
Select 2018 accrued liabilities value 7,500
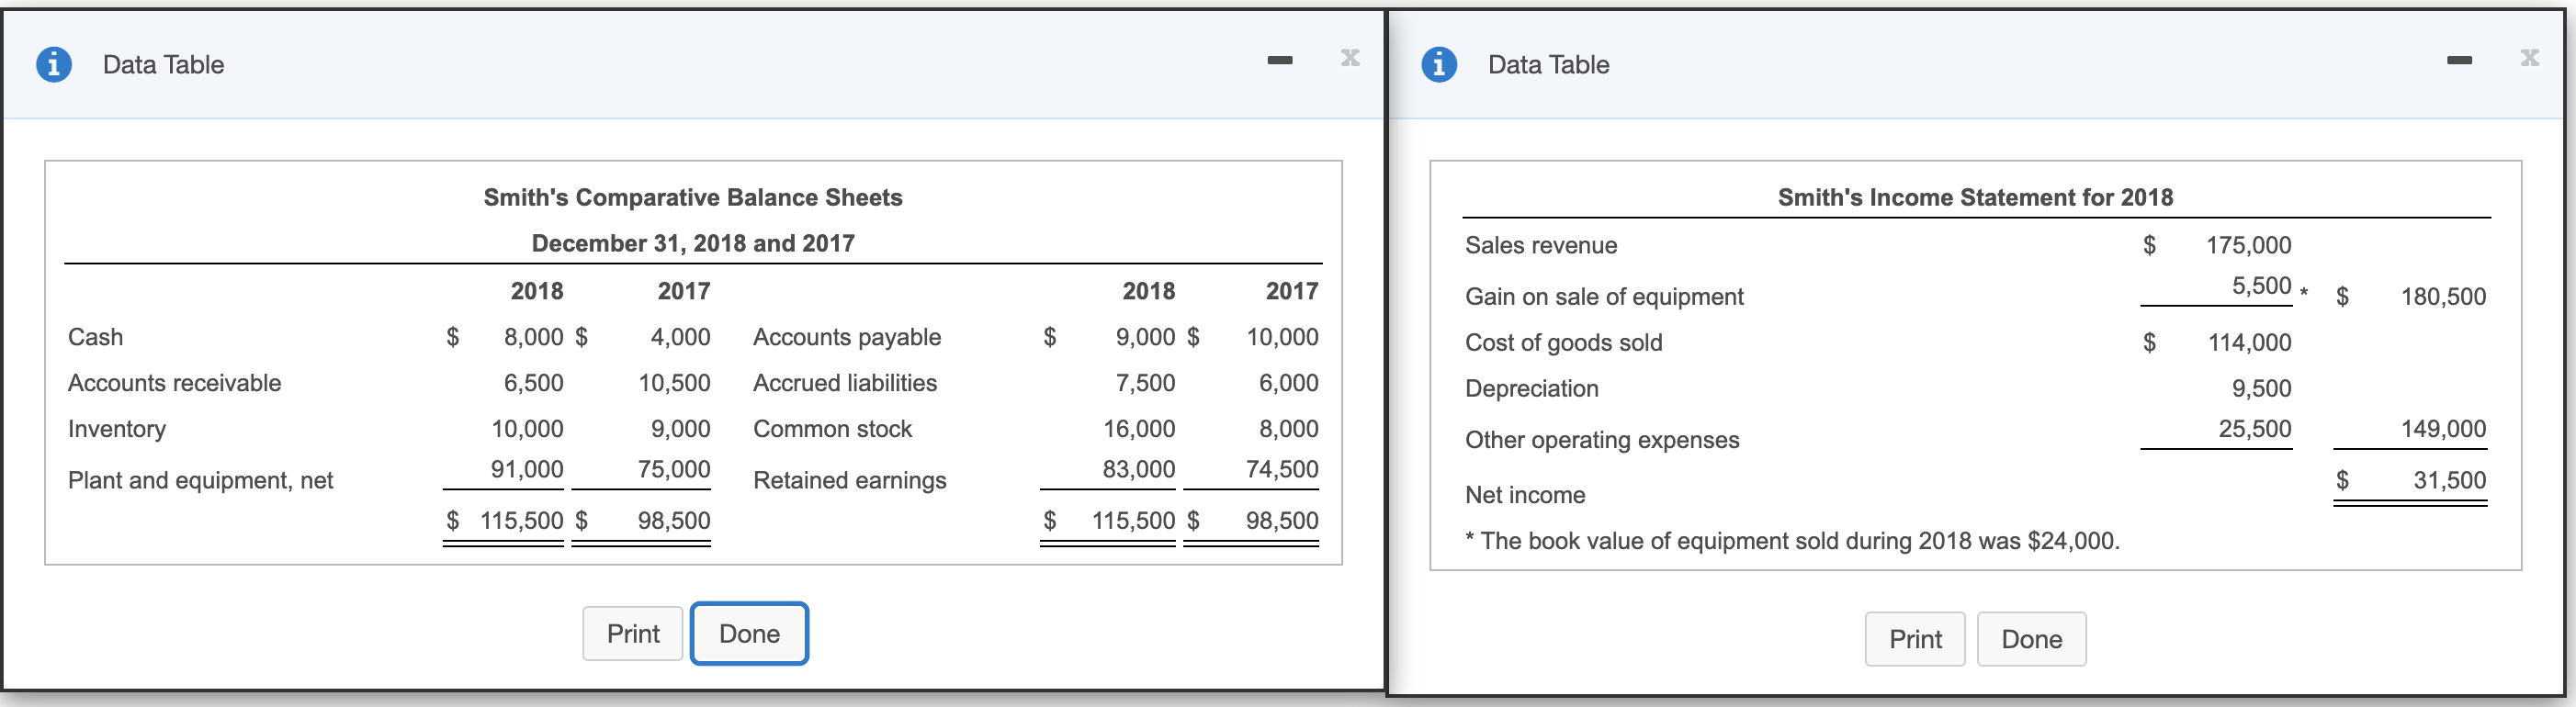point(1145,383)
